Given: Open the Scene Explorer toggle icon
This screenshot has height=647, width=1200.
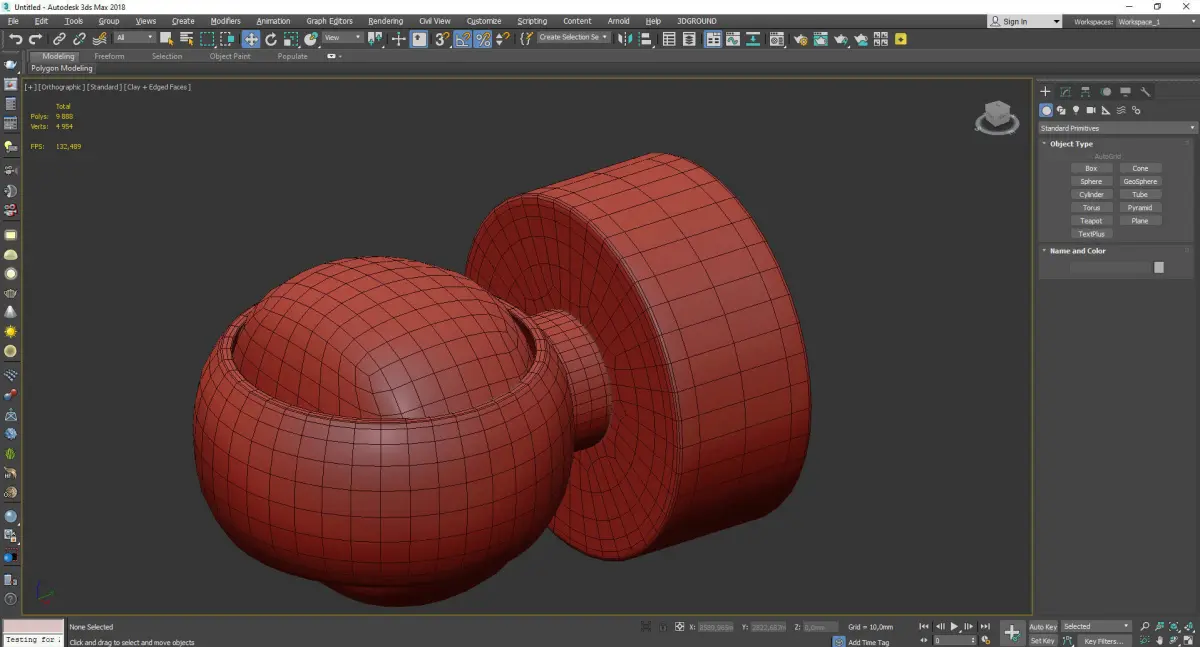Looking at the screenshot, I should [x=669, y=39].
